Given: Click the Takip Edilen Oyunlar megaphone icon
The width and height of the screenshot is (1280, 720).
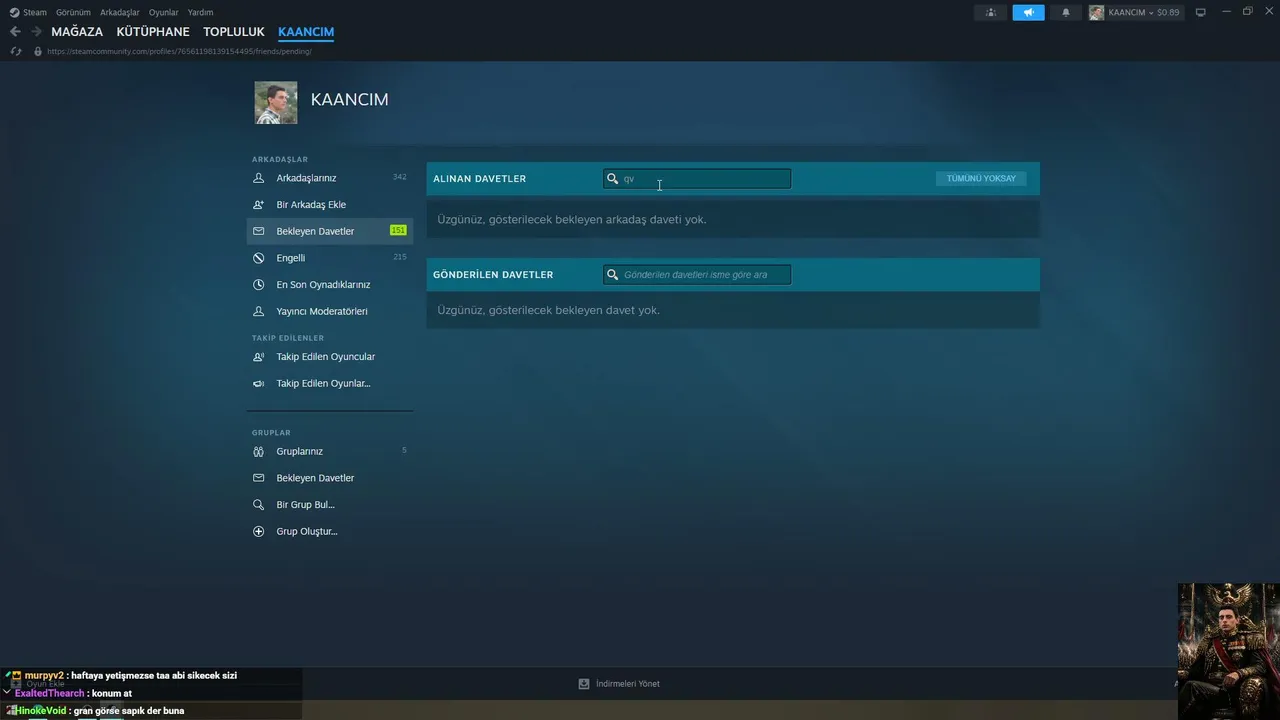Looking at the screenshot, I should tap(259, 383).
